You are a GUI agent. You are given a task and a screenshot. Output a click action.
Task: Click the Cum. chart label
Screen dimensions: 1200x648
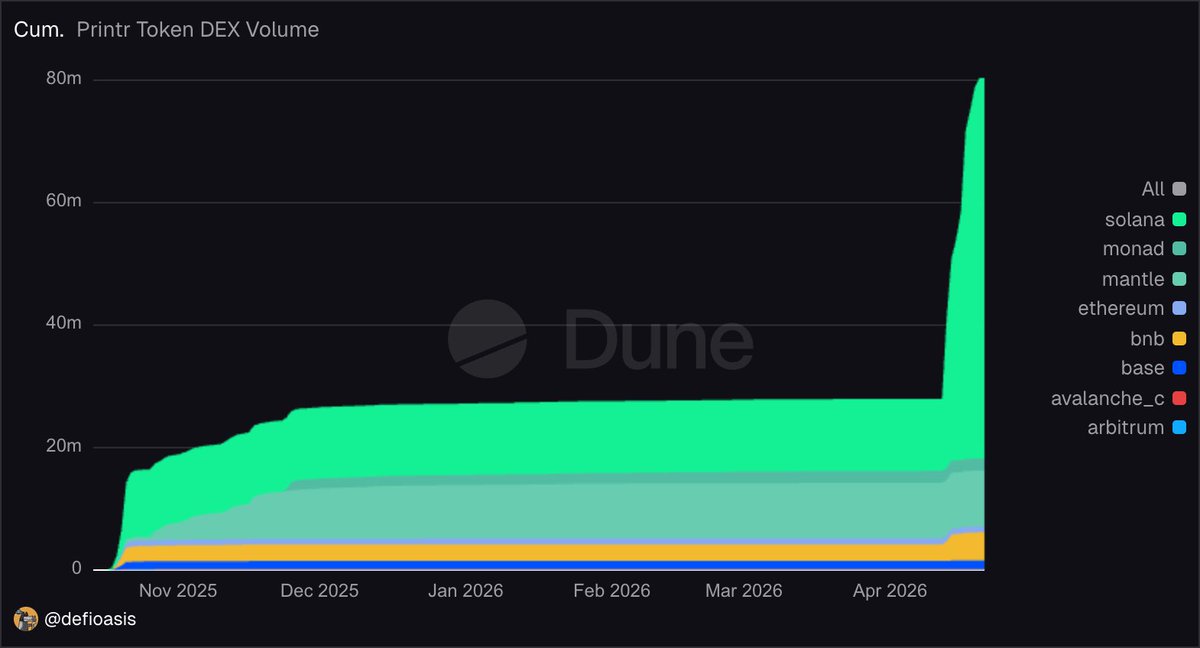point(38,30)
